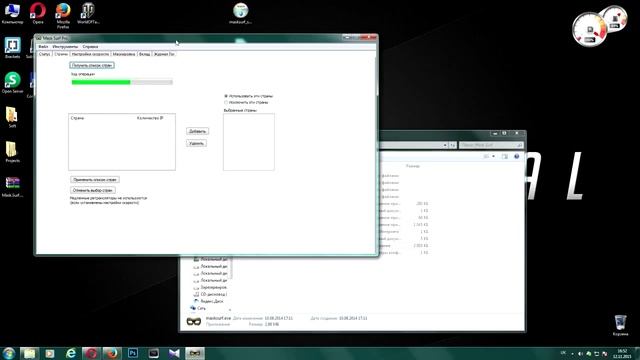
Task: Switch to Opera on the taskbar
Action: click(91, 353)
